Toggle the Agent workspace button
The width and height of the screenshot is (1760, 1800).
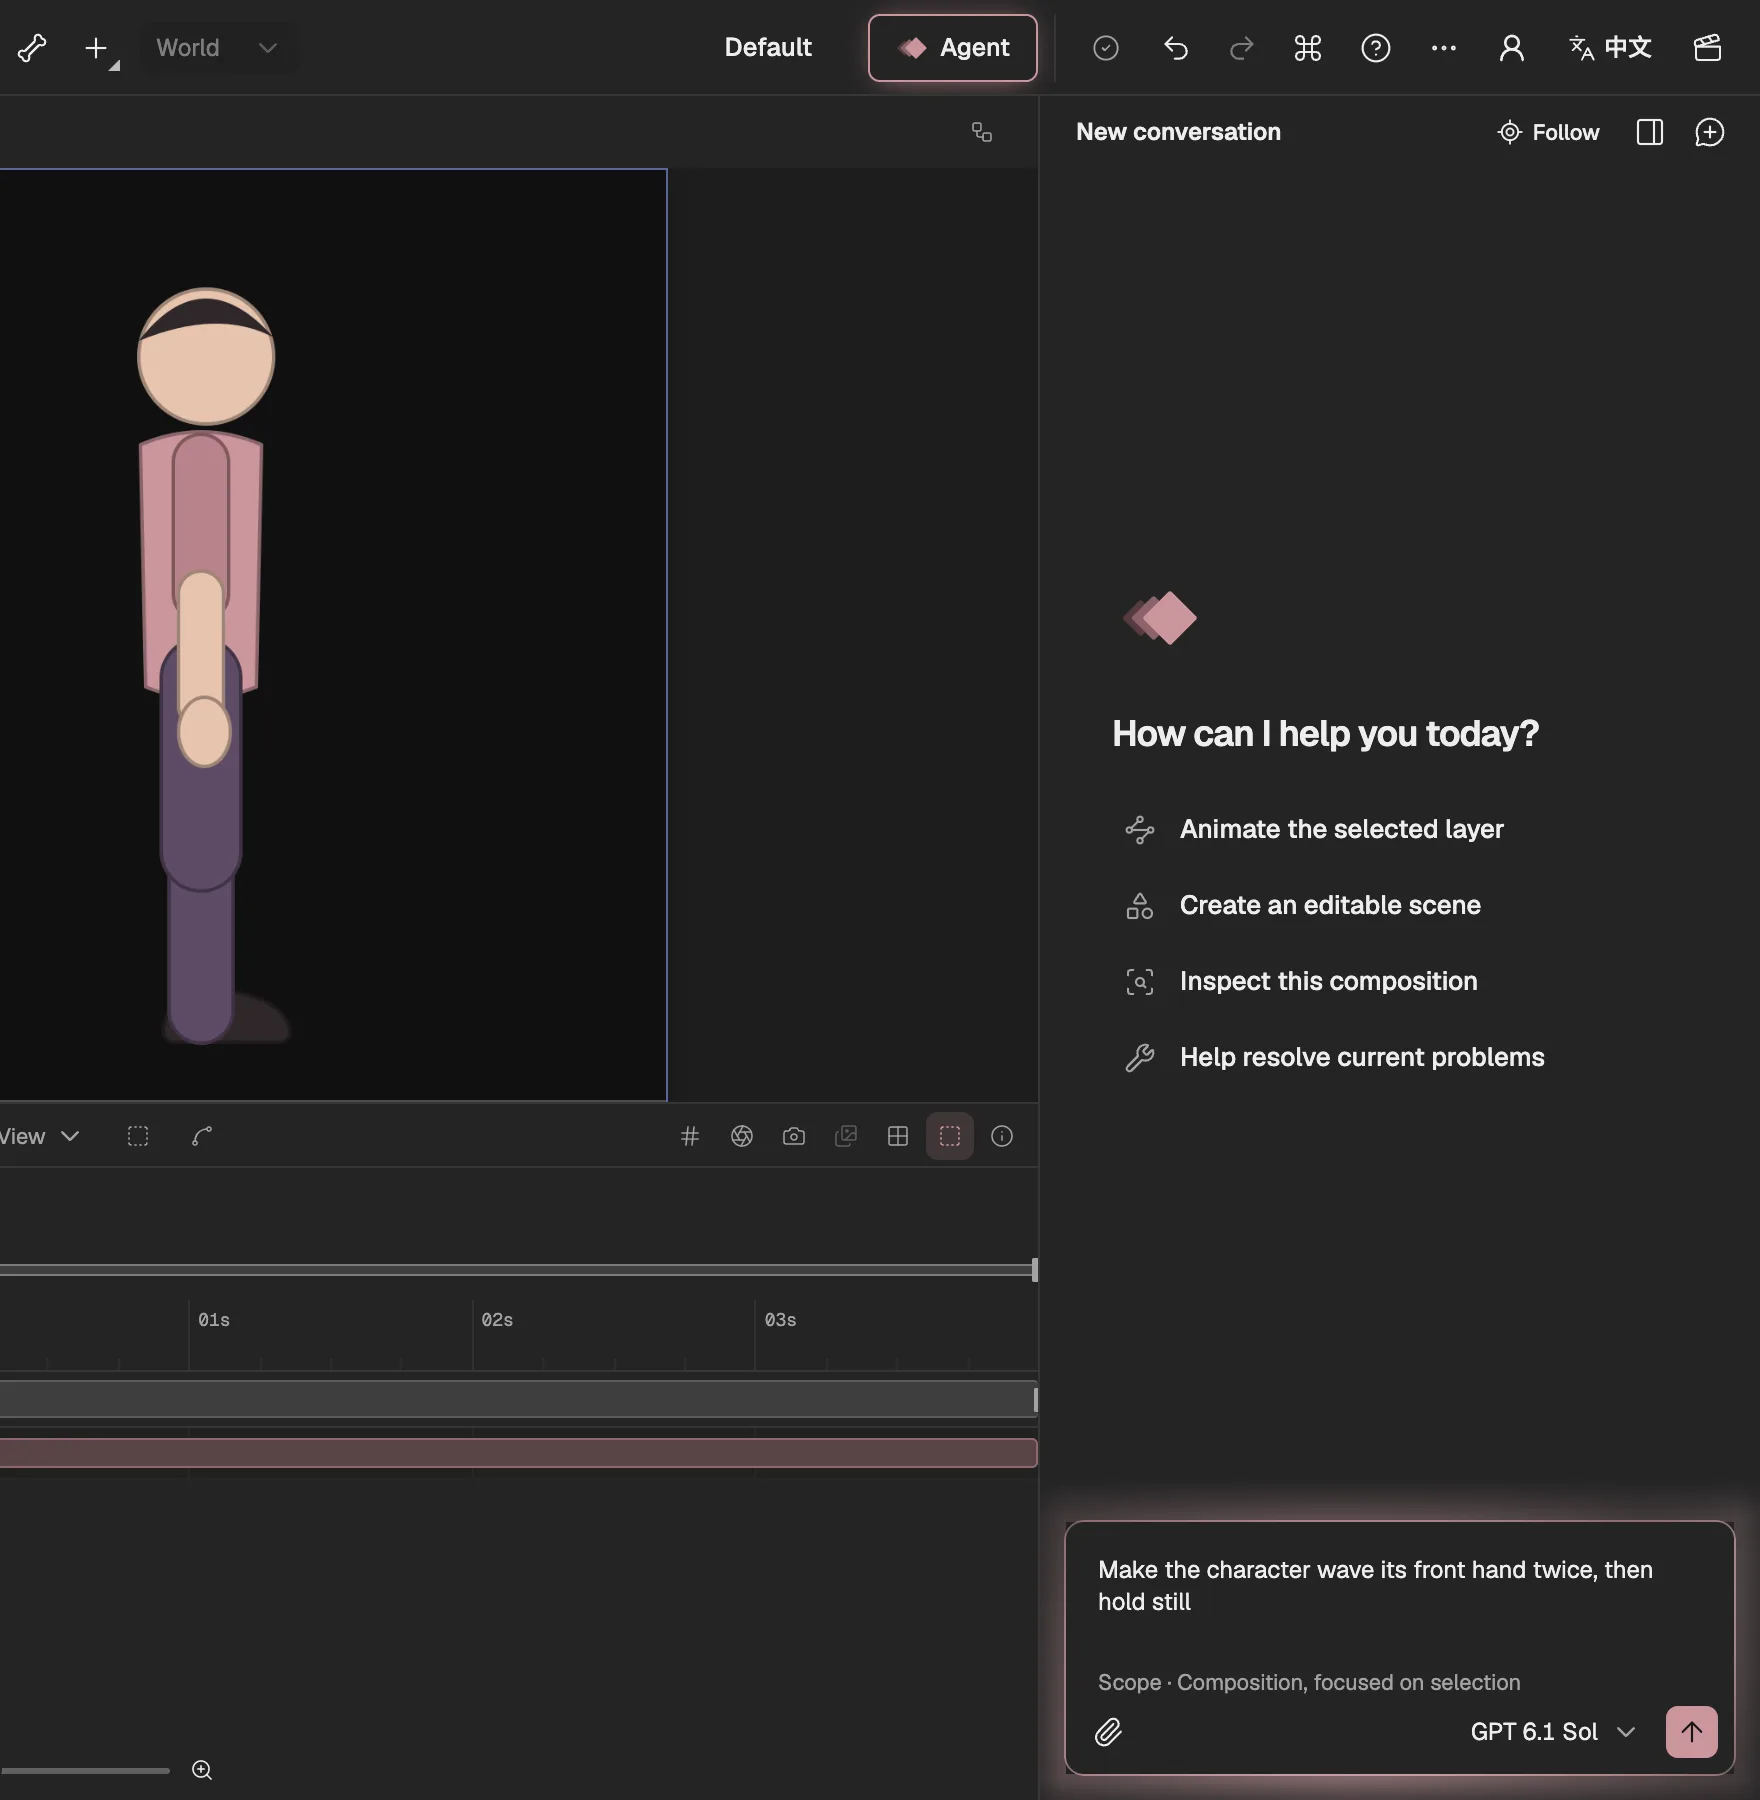[952, 47]
